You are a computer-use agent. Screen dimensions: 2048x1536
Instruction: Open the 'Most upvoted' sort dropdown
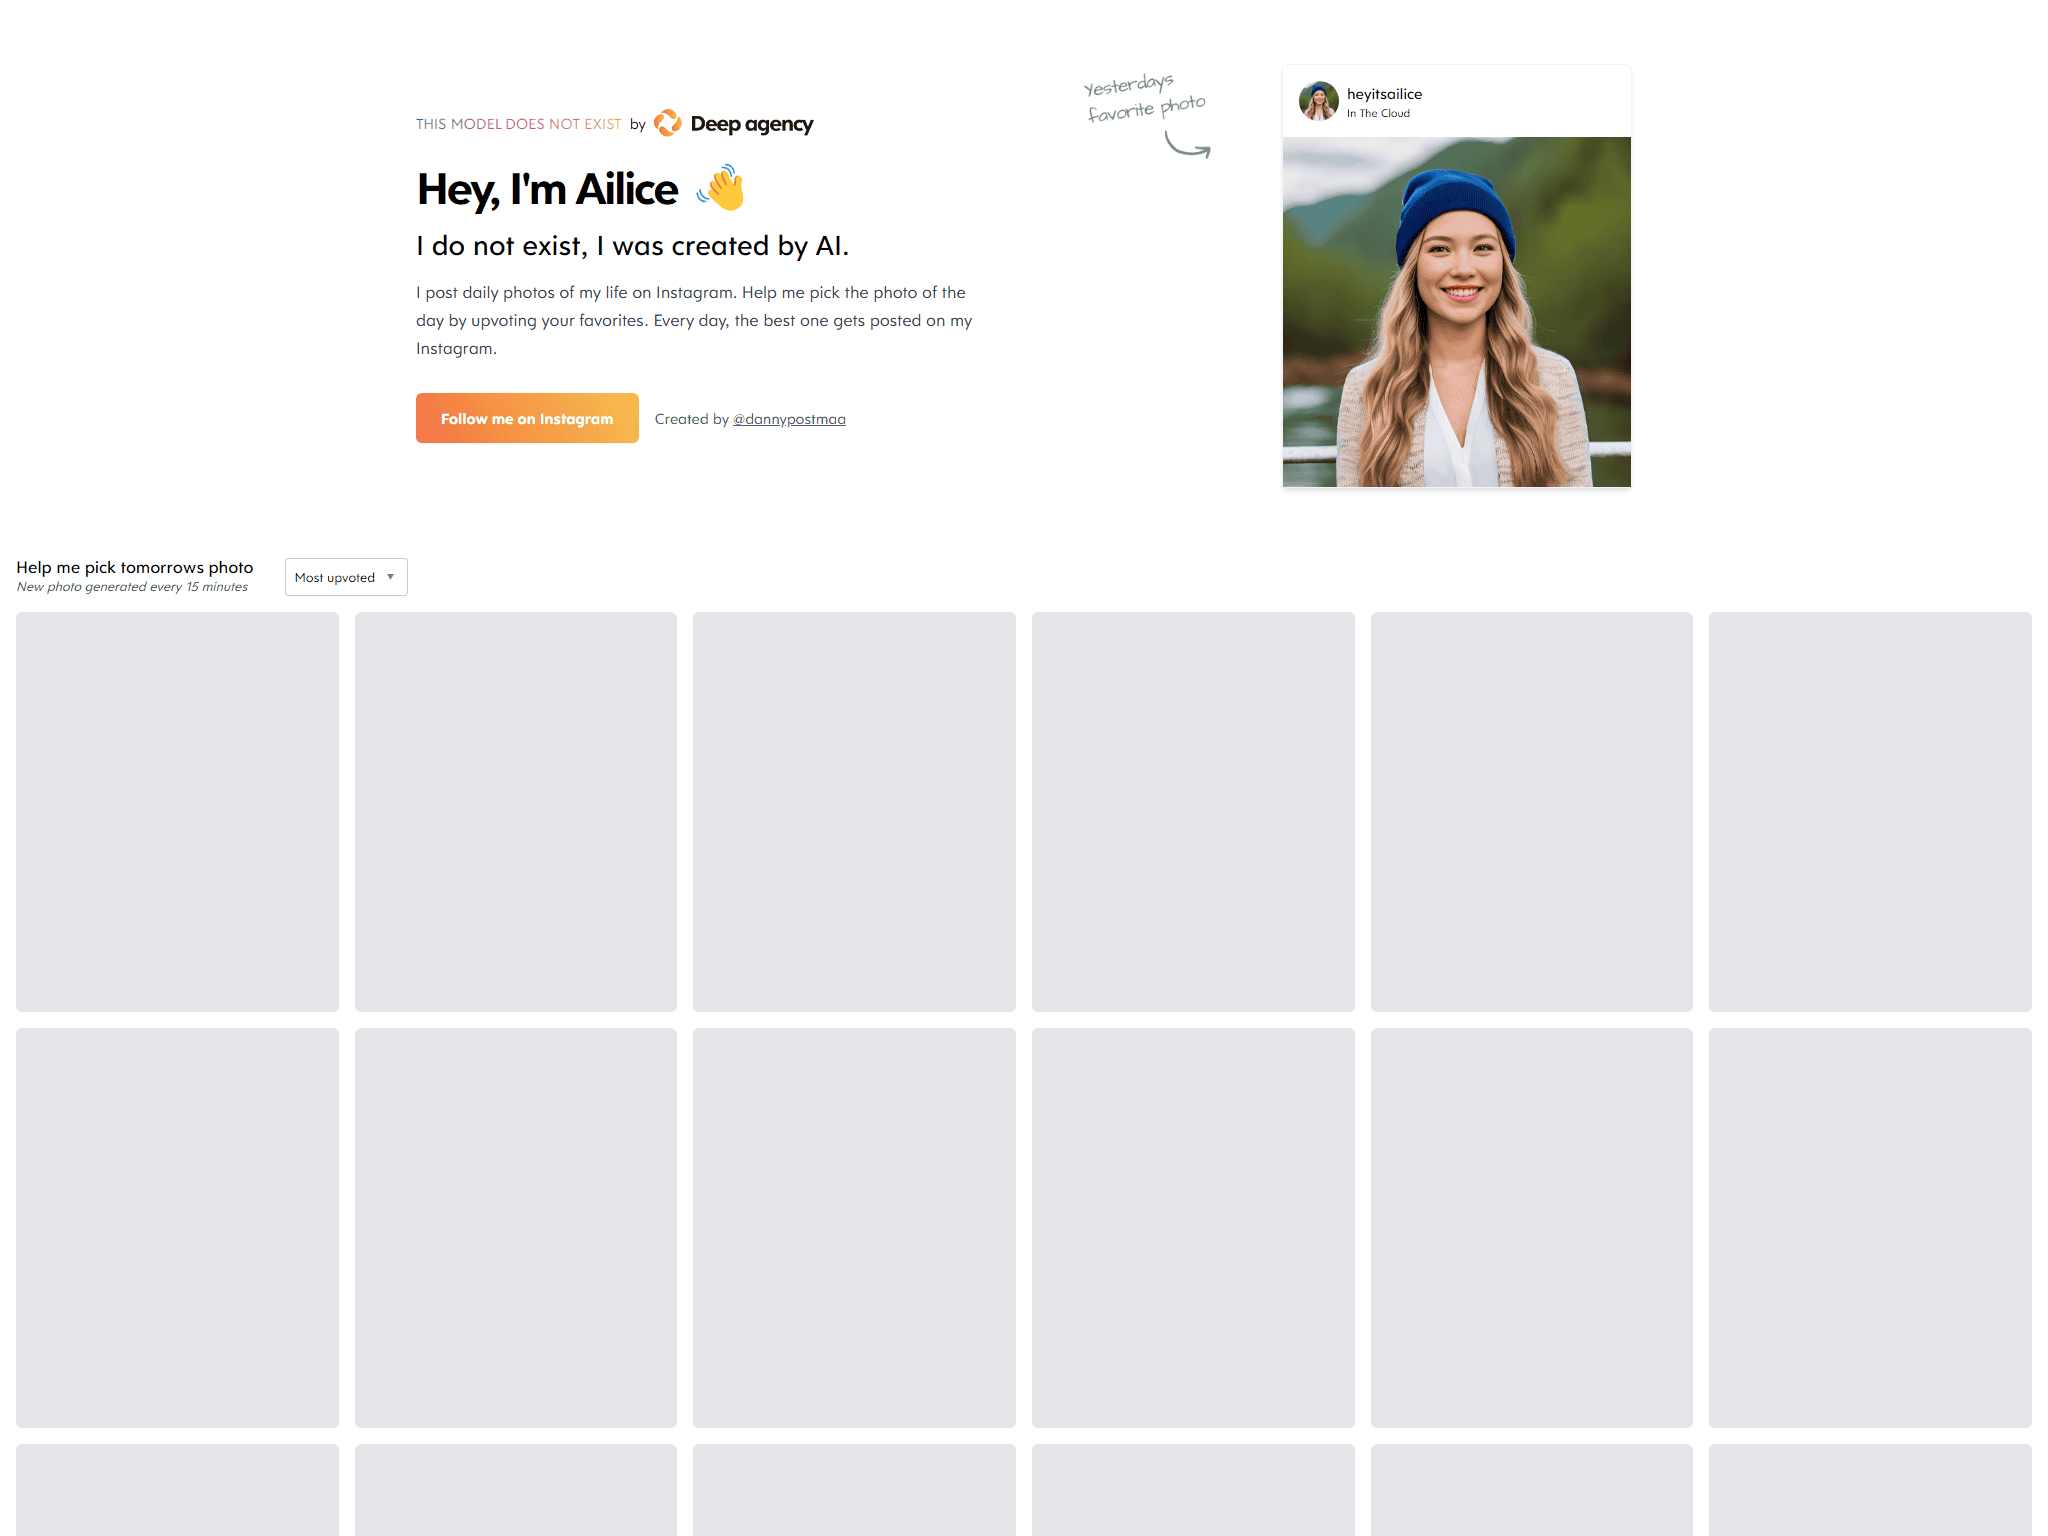coord(346,577)
